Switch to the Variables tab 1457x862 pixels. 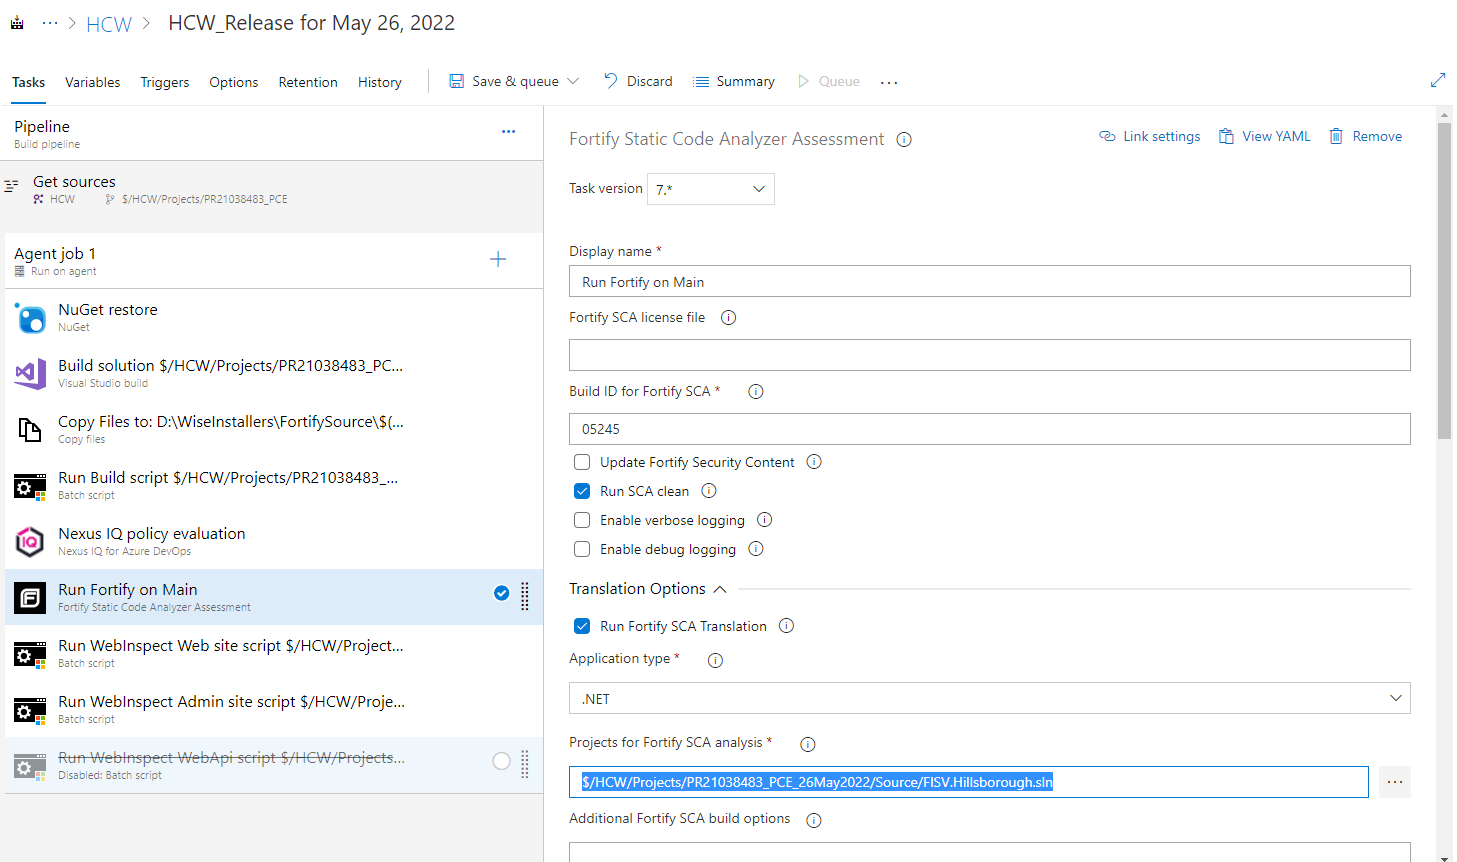[x=92, y=82]
